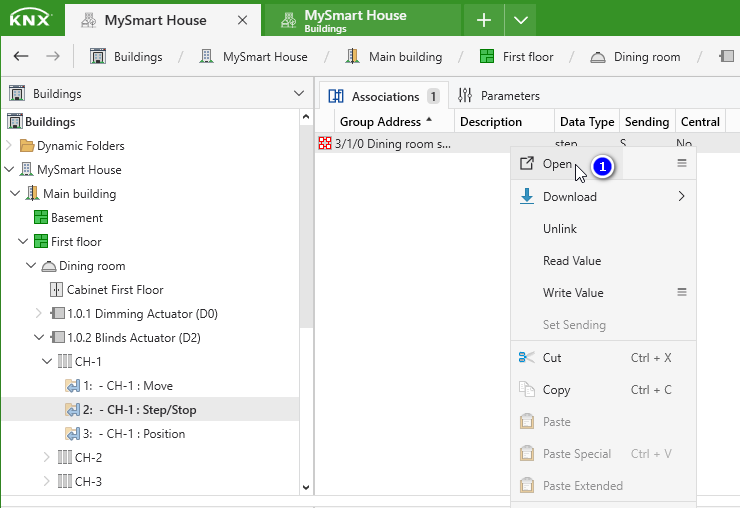This screenshot has width=740, height=508.
Task: Click the CH-1 Position object icon
Action: click(73, 433)
